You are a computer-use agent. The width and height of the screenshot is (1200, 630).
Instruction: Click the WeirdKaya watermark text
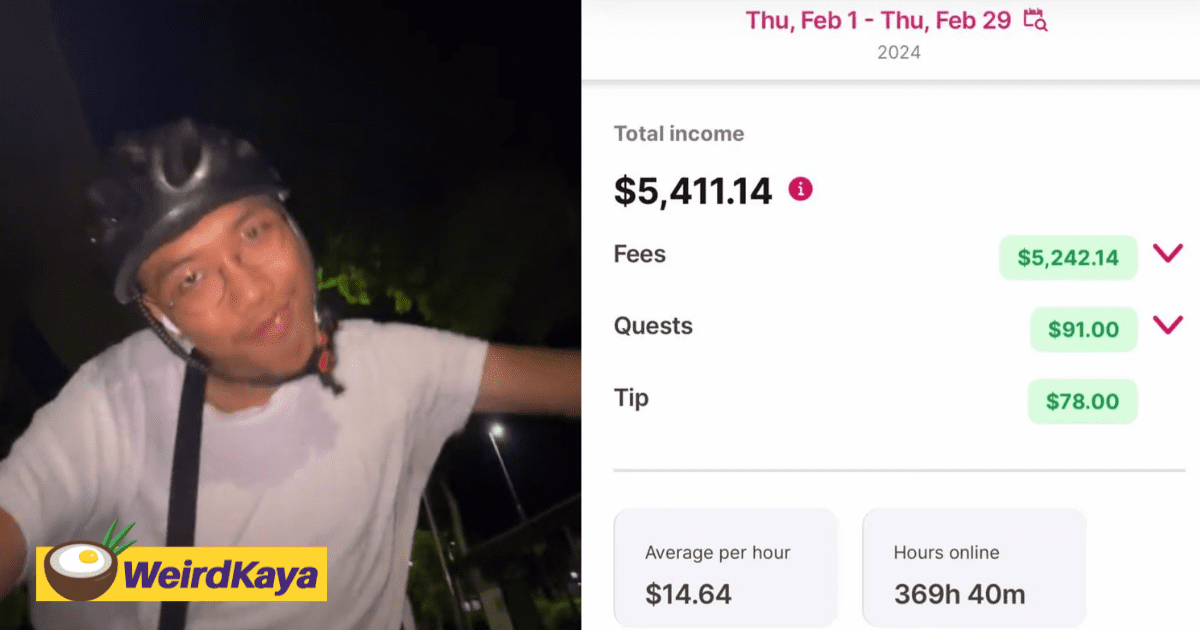[220, 575]
